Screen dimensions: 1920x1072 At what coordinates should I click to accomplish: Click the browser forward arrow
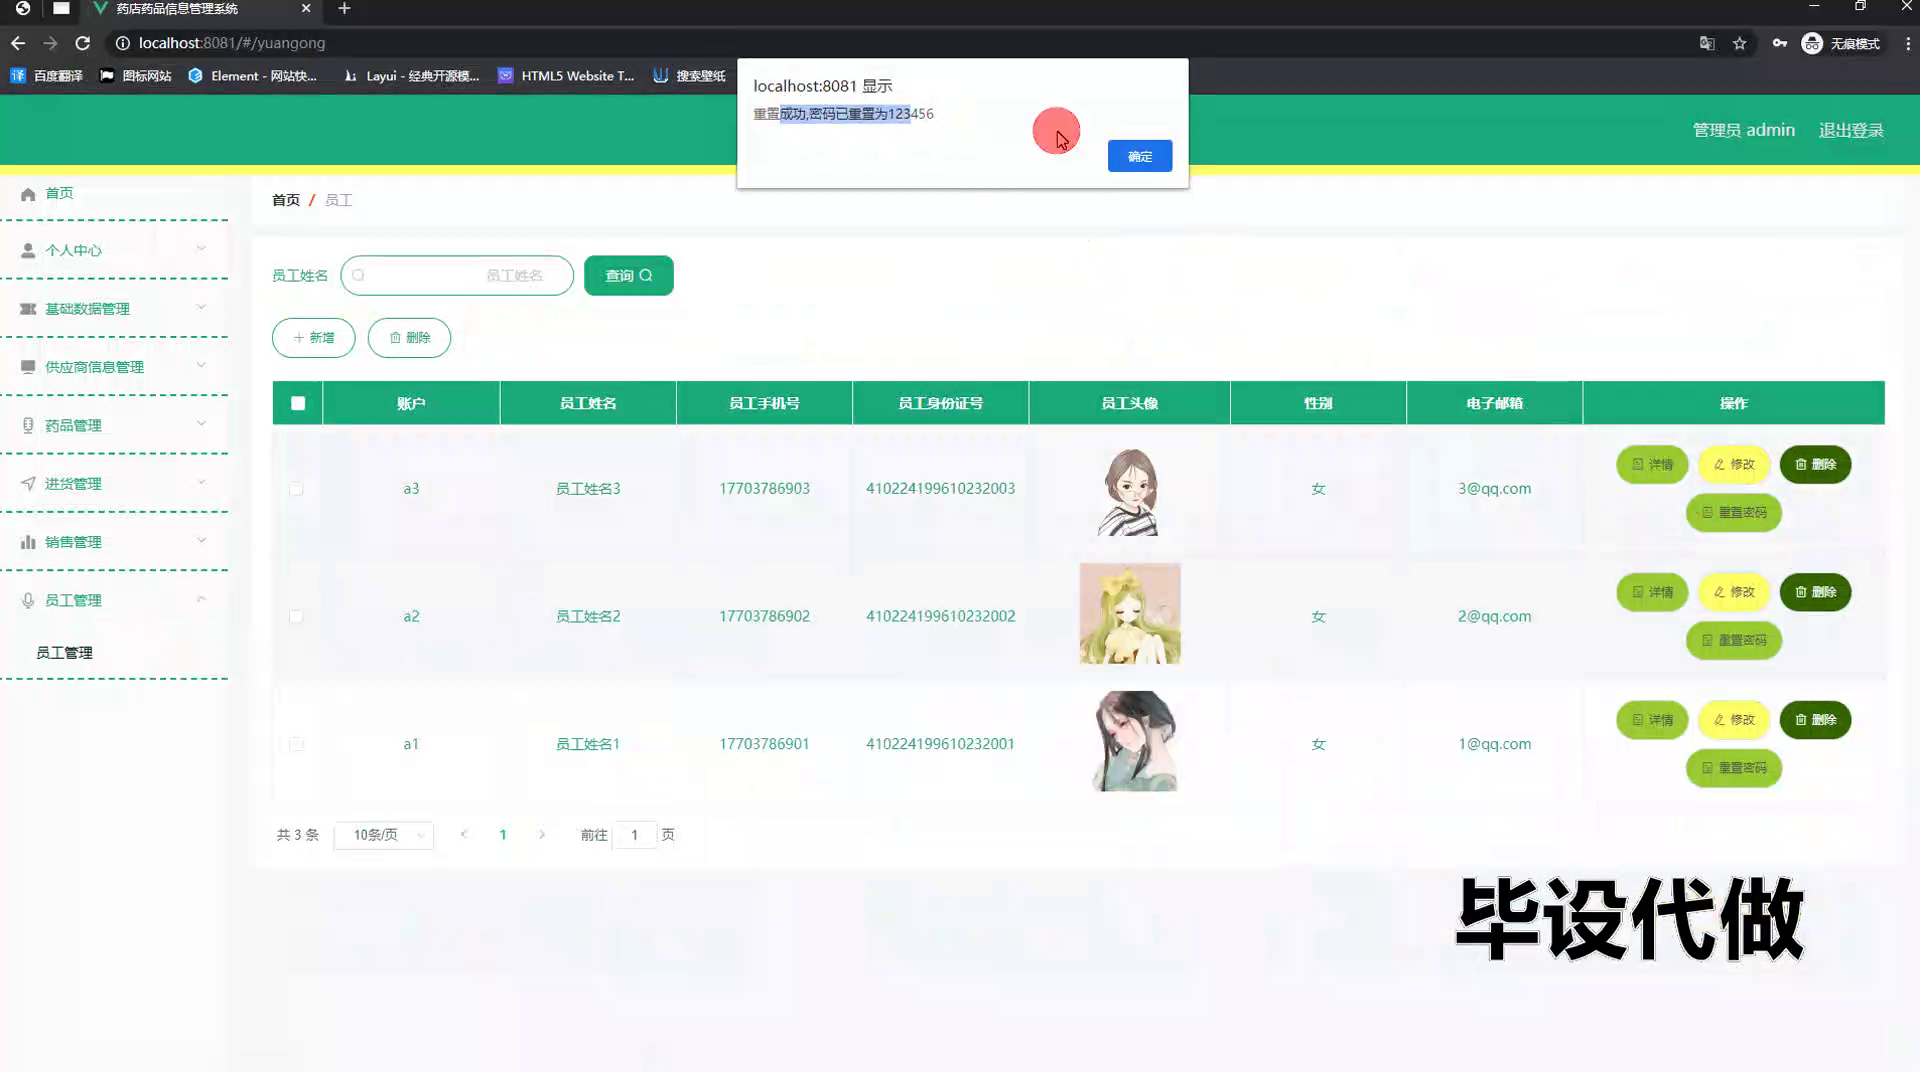[50, 43]
